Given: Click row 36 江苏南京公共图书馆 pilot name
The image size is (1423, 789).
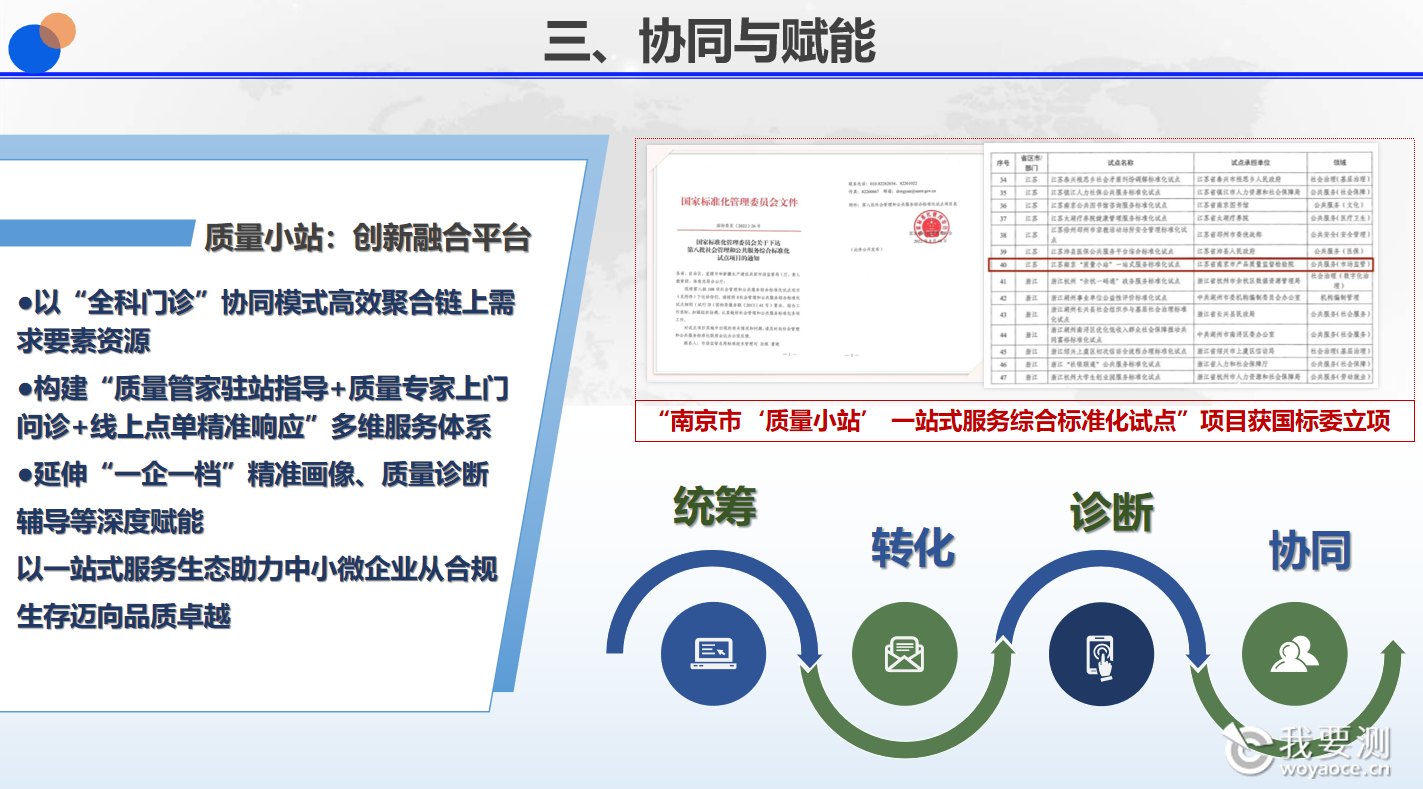Looking at the screenshot, I should point(1109,206).
